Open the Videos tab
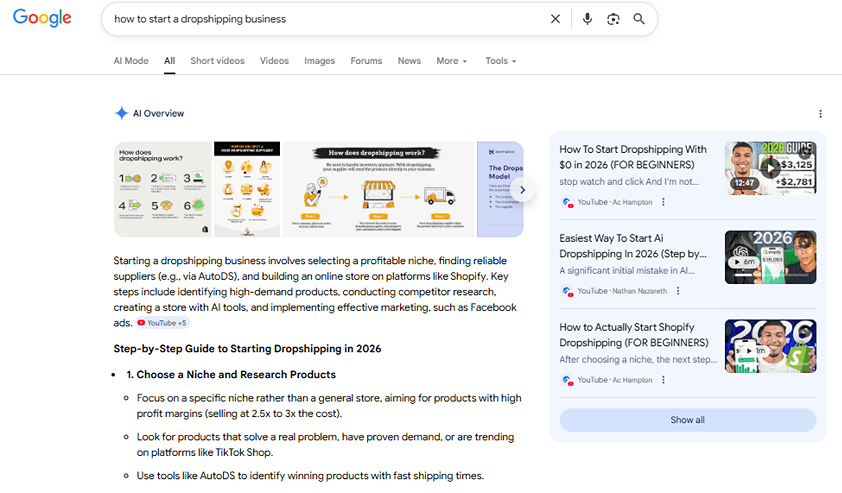The width and height of the screenshot is (842, 493). [274, 61]
